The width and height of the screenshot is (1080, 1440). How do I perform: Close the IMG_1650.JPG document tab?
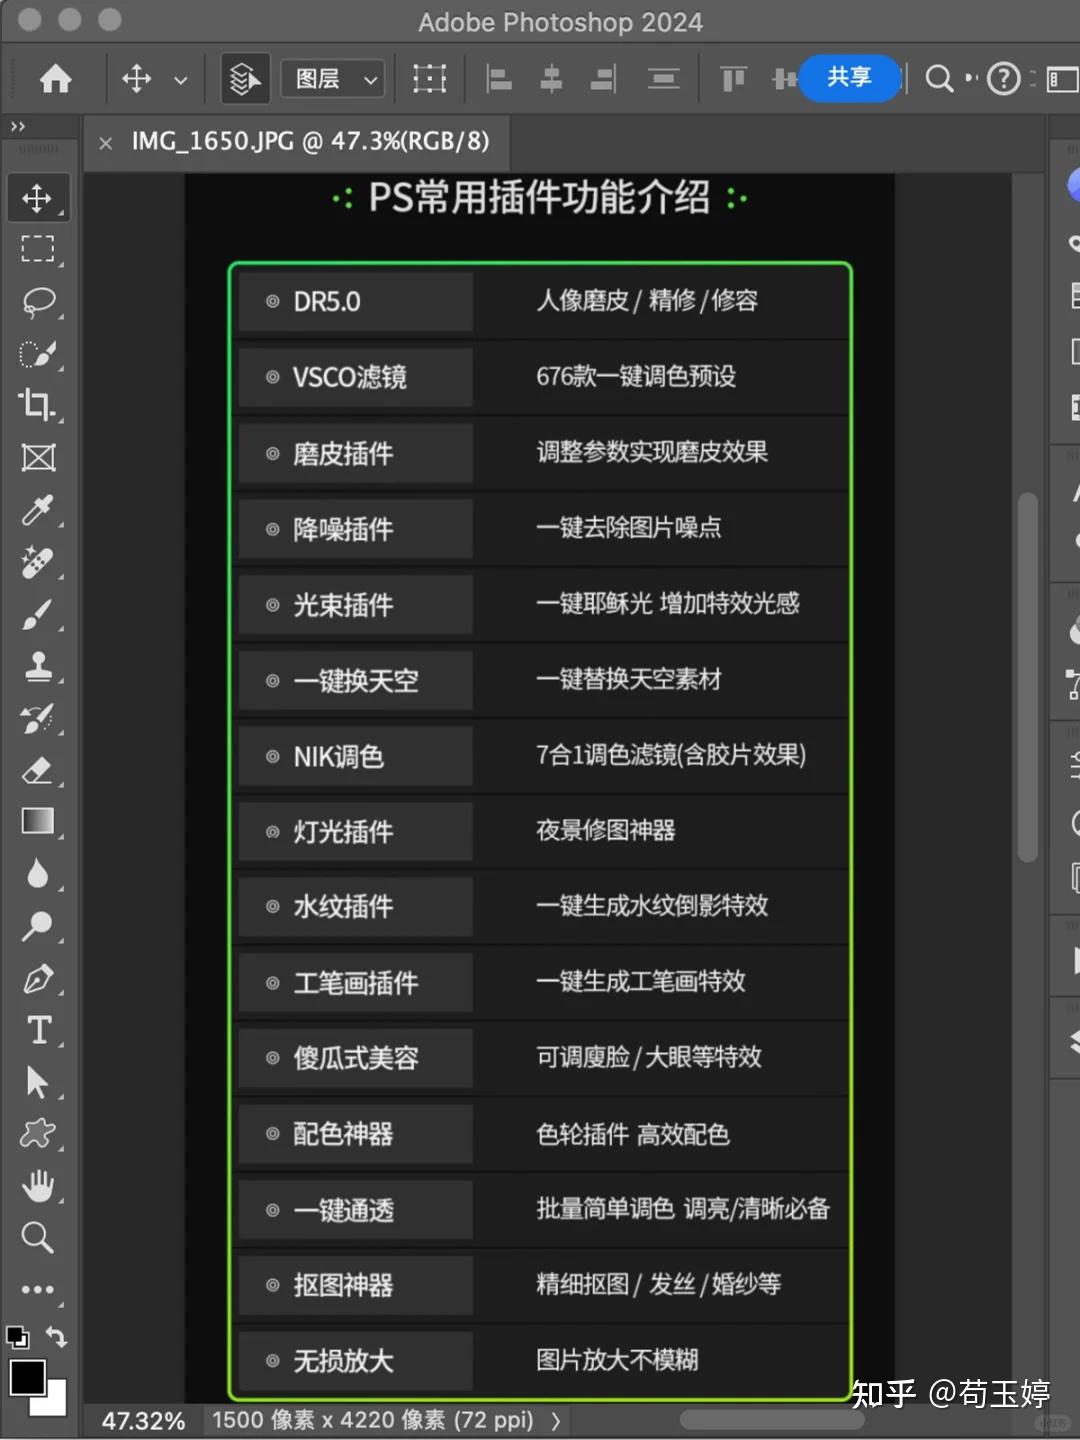tap(106, 143)
